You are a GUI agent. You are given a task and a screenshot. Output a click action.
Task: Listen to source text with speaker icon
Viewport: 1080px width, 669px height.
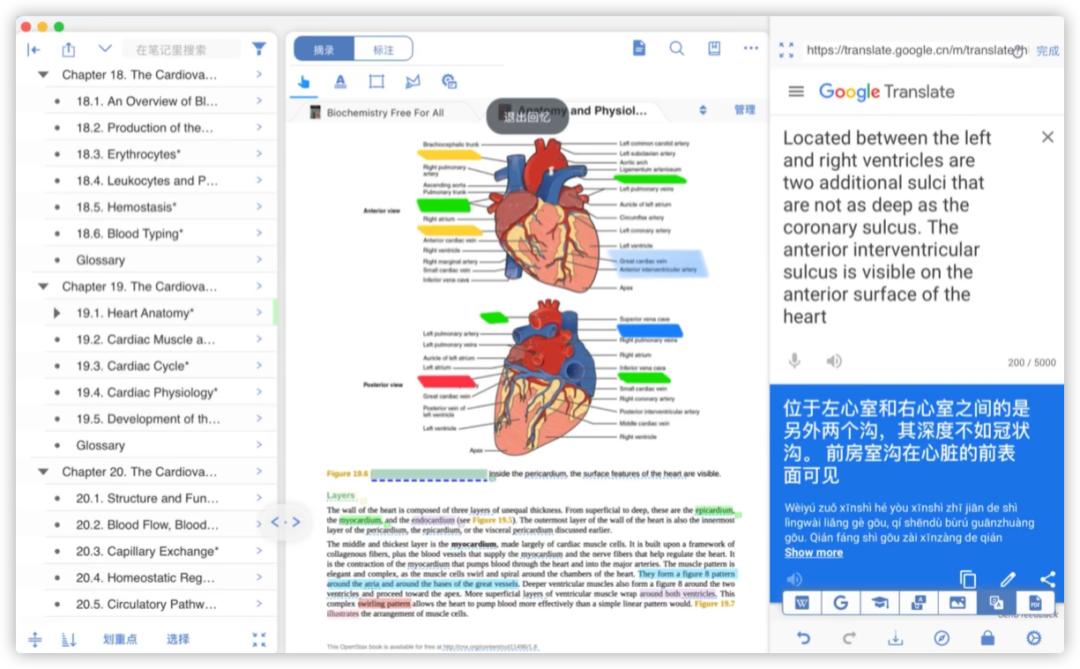point(834,361)
